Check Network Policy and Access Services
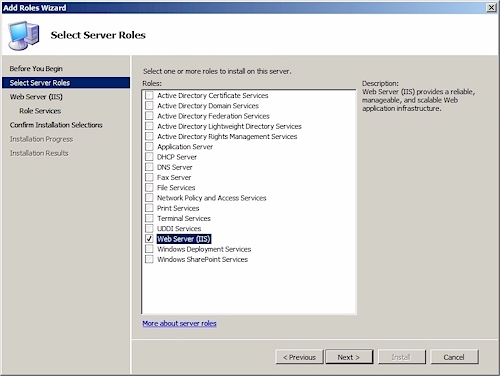The width and height of the screenshot is (500, 376). click(149, 198)
